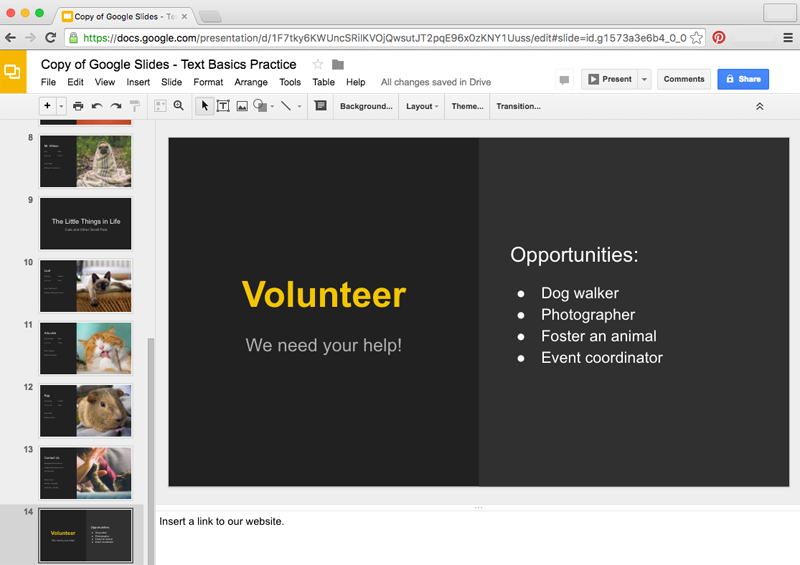
Task: Select slide 10 Siamese cat thumbnail
Action: pos(86,286)
